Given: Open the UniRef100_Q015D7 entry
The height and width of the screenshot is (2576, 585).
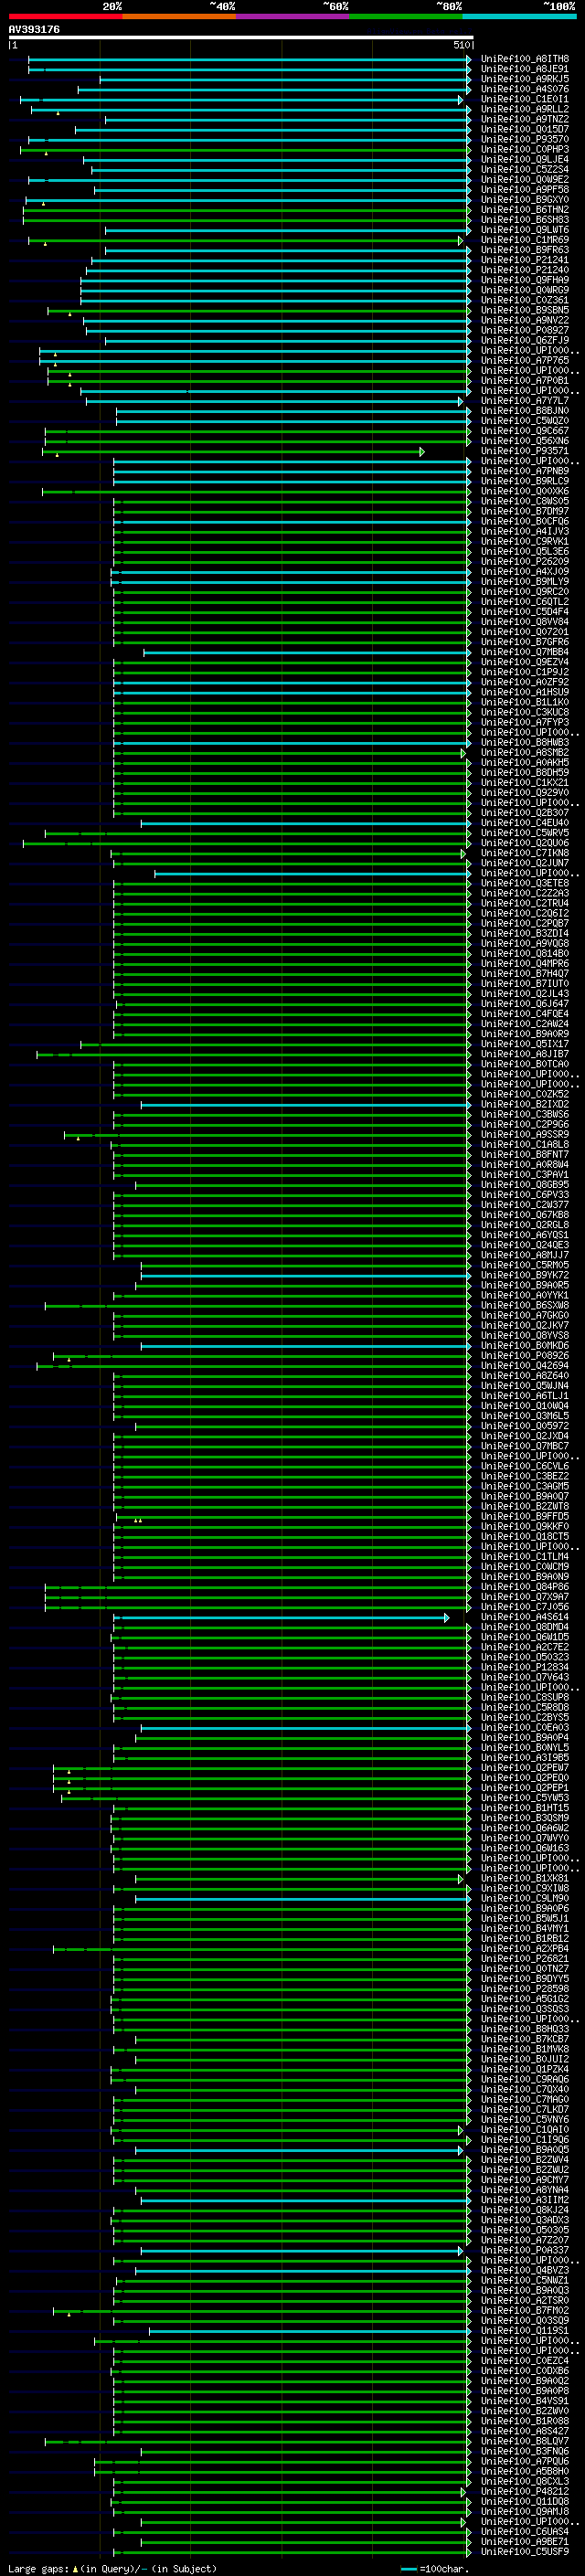Looking at the screenshot, I should (525, 129).
